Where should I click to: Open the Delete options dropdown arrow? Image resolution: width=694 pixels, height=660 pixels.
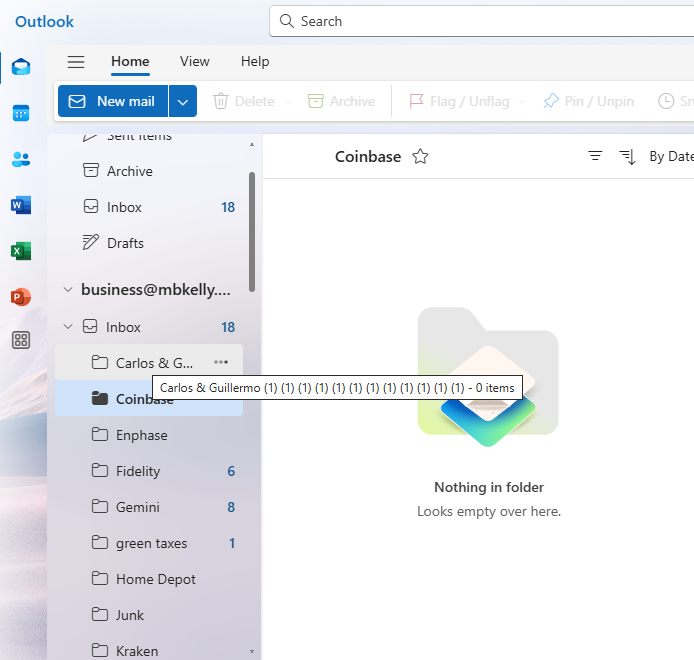[x=288, y=101]
